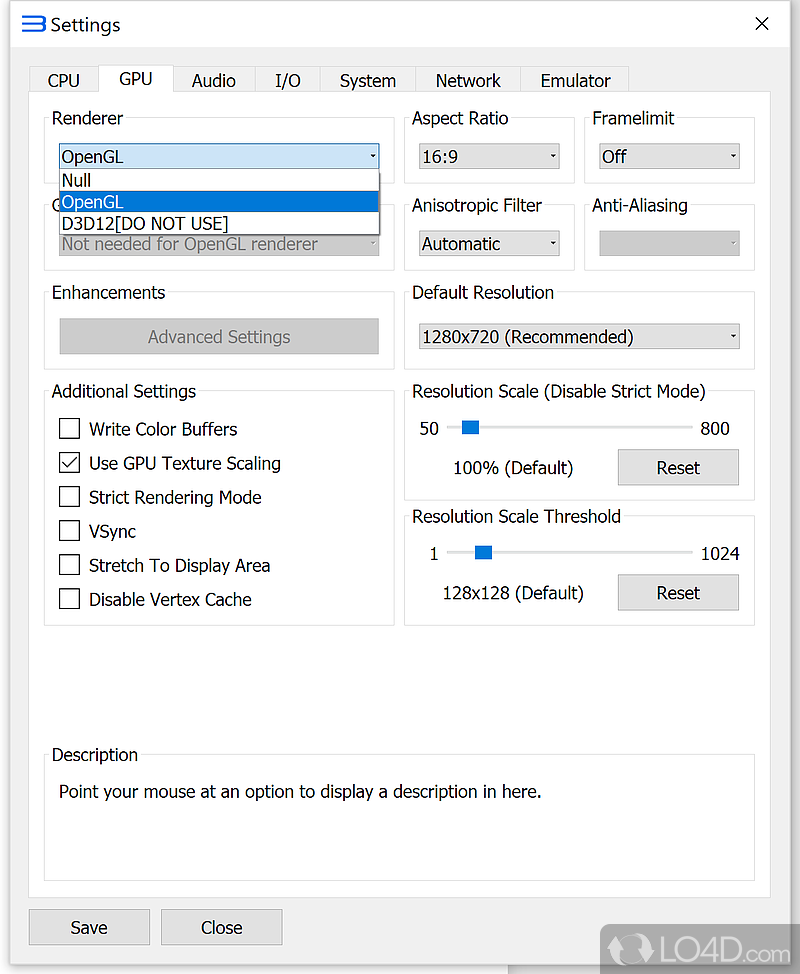Uncheck Use GPU Texture Scaling
800x974 pixels.
tap(69, 463)
